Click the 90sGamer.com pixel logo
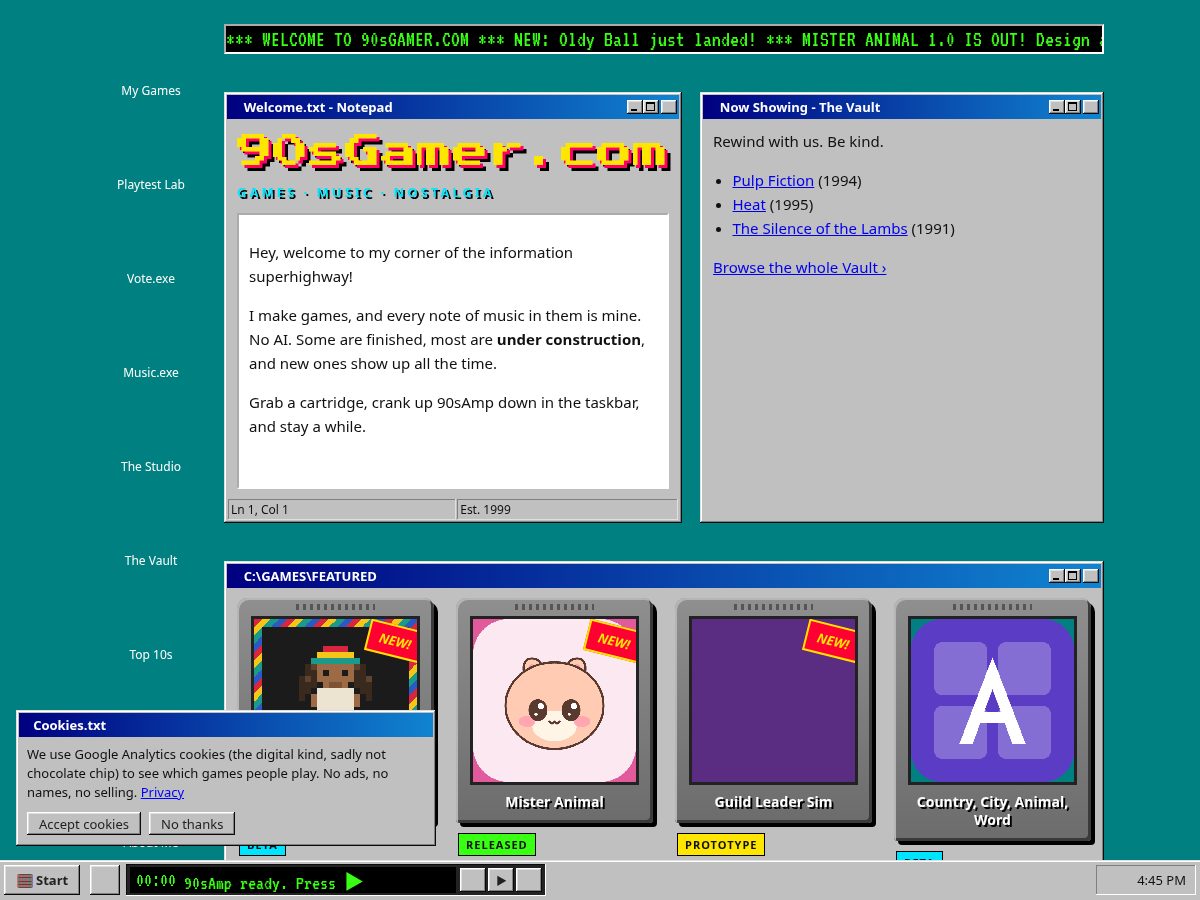The height and width of the screenshot is (900, 1200). click(x=453, y=152)
